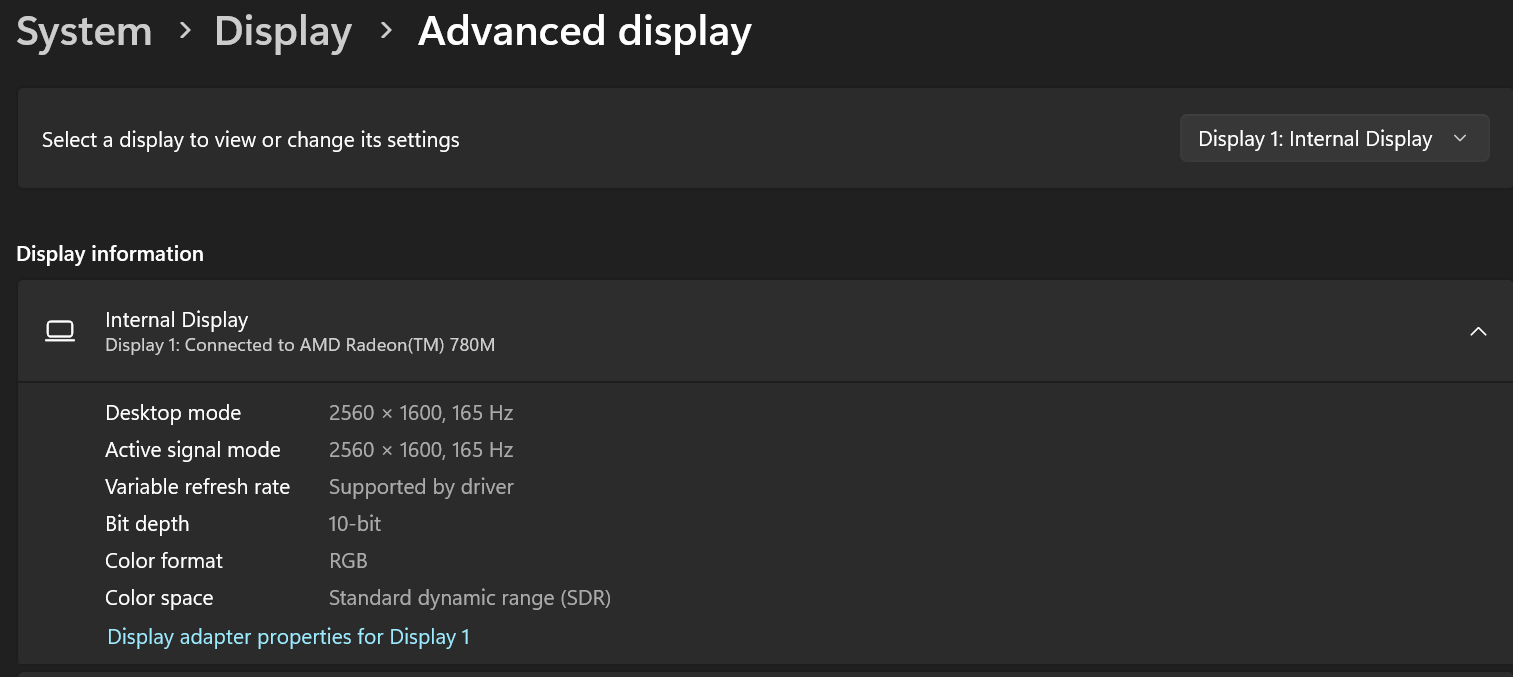Click the Active signal mode label
The width and height of the screenshot is (1513, 677).
pyautogui.click(x=193, y=450)
